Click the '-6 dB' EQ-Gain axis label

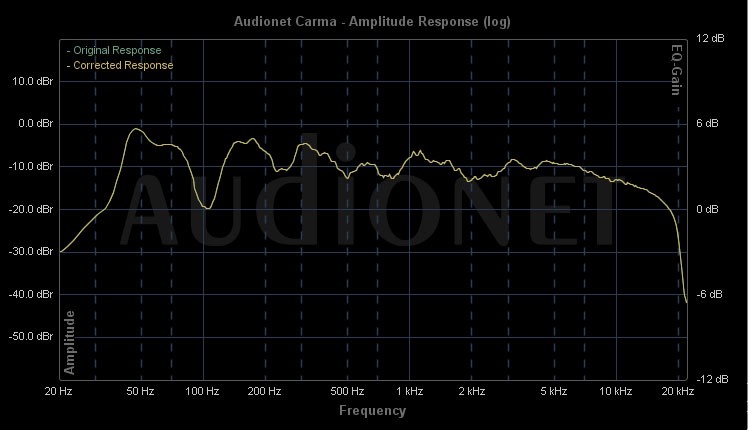pos(709,294)
